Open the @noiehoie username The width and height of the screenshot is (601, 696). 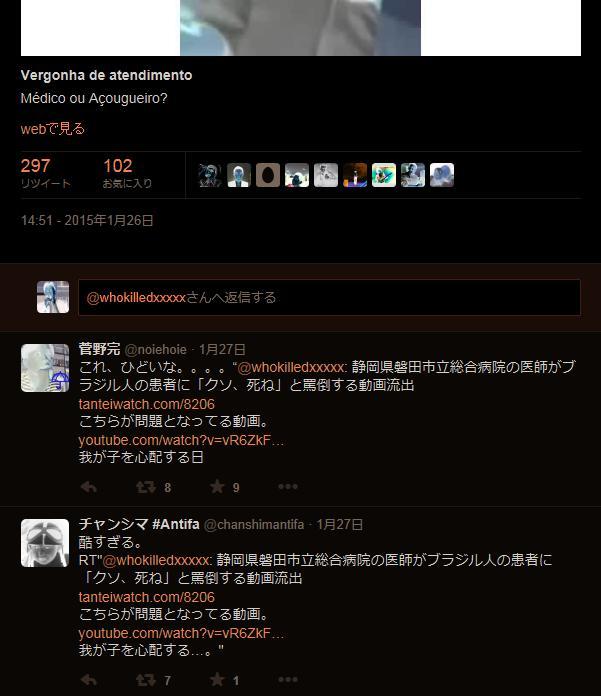point(155,350)
